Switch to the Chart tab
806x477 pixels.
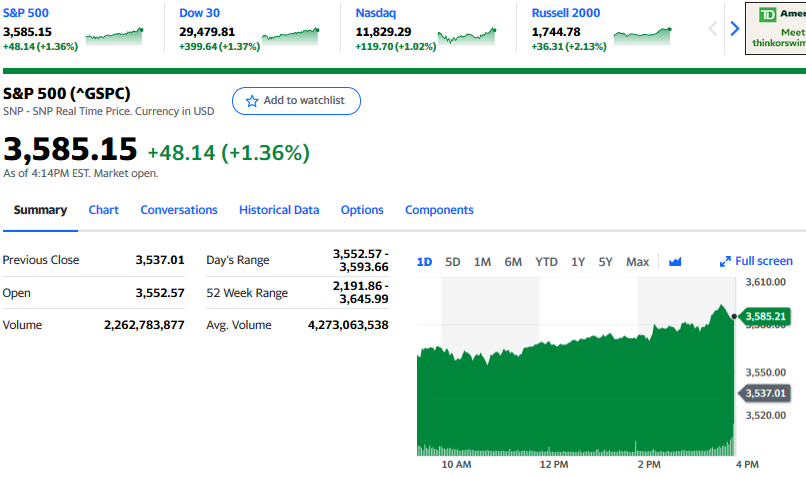pos(103,210)
